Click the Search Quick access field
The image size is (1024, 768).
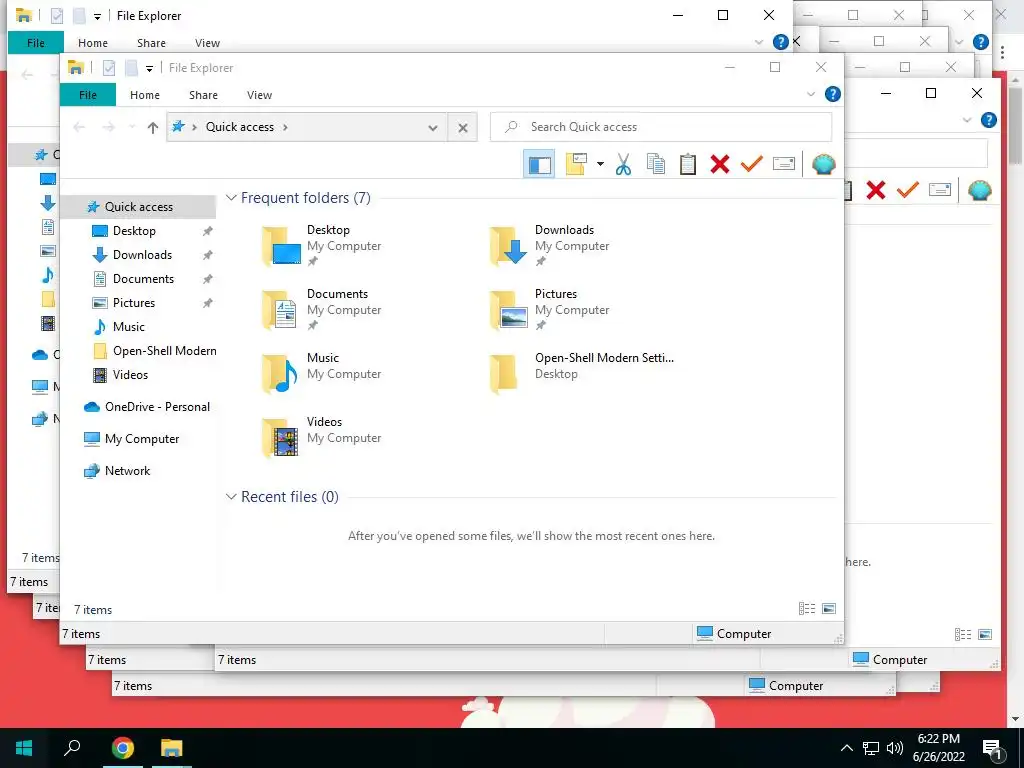tap(661, 127)
